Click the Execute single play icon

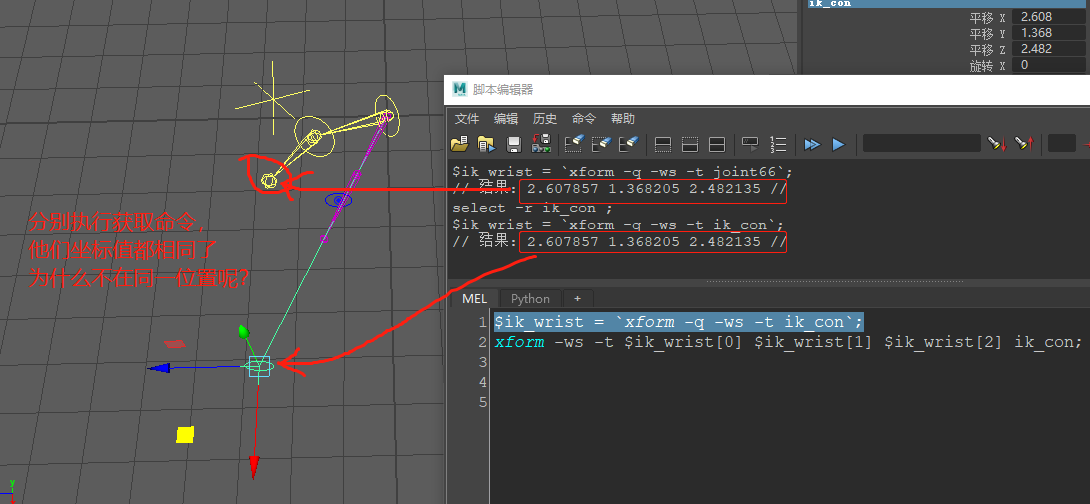click(838, 144)
